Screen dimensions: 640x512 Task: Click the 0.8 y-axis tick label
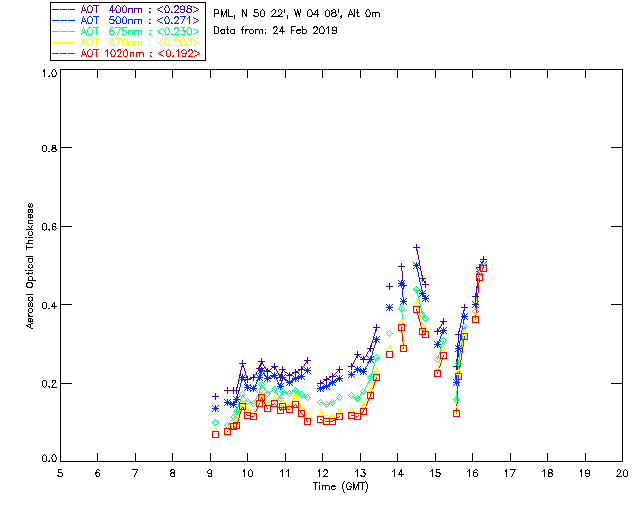[x=49, y=148]
